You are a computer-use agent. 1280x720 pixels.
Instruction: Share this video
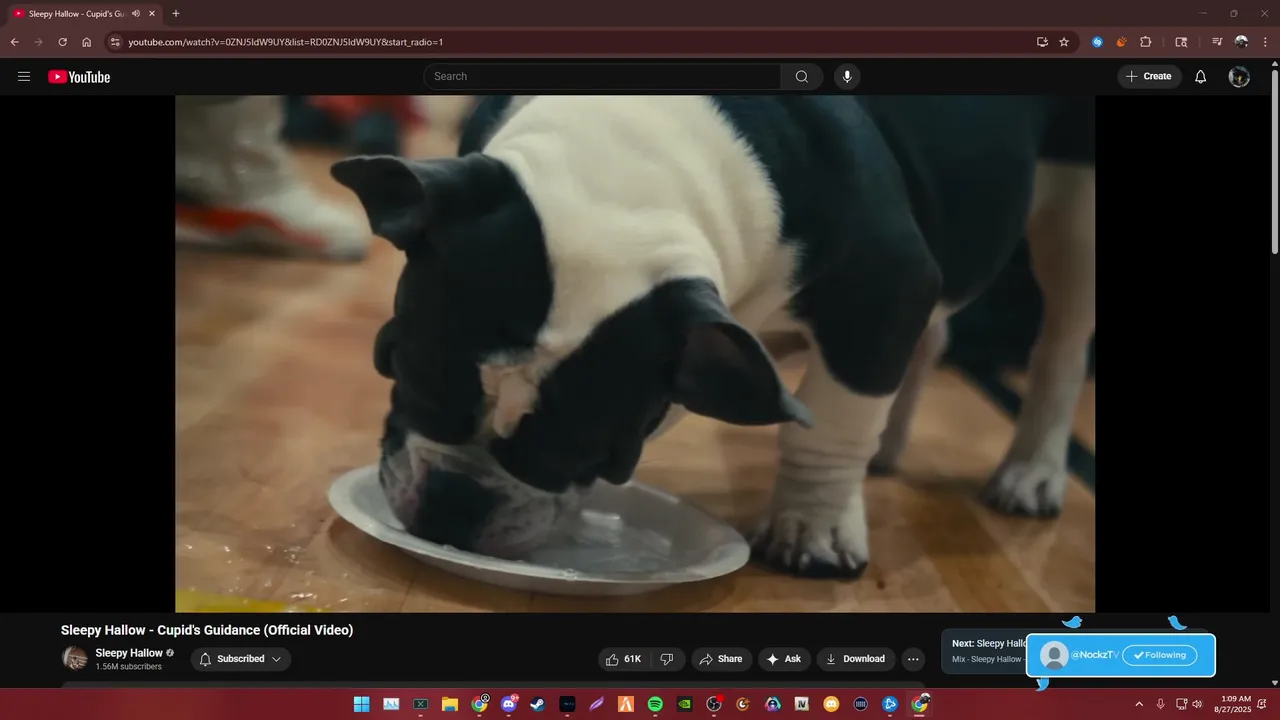[721, 659]
